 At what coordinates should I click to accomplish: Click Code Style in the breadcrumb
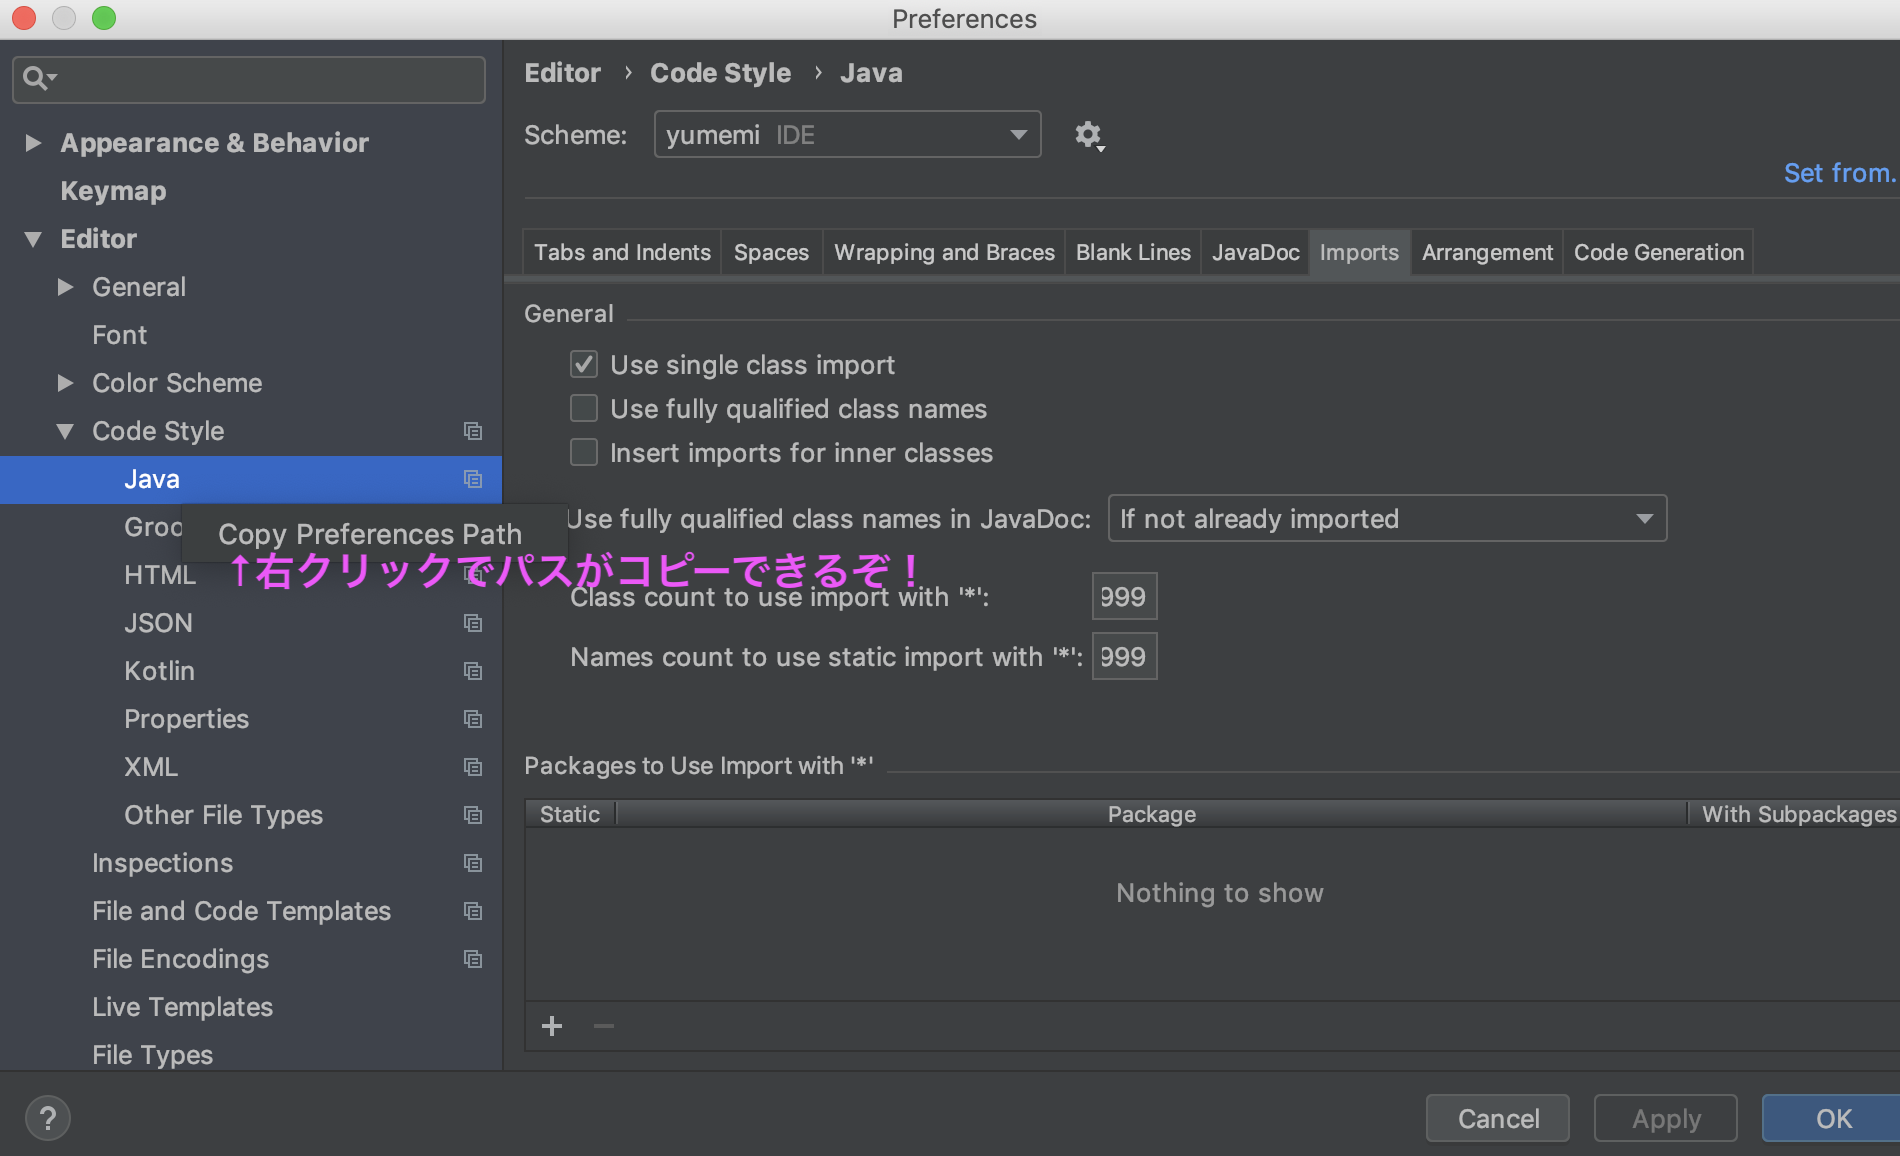[x=720, y=73]
